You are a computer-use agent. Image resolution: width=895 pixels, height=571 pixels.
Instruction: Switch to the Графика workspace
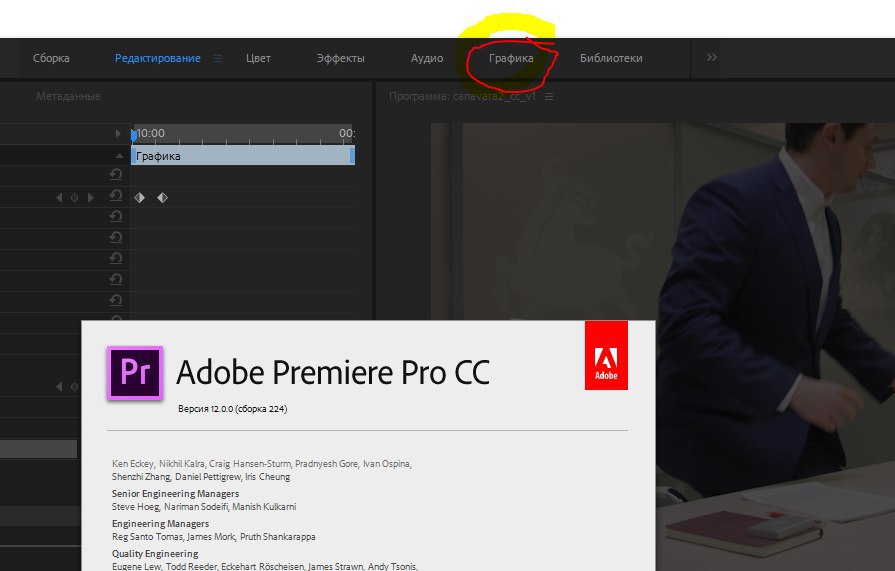[x=511, y=58]
